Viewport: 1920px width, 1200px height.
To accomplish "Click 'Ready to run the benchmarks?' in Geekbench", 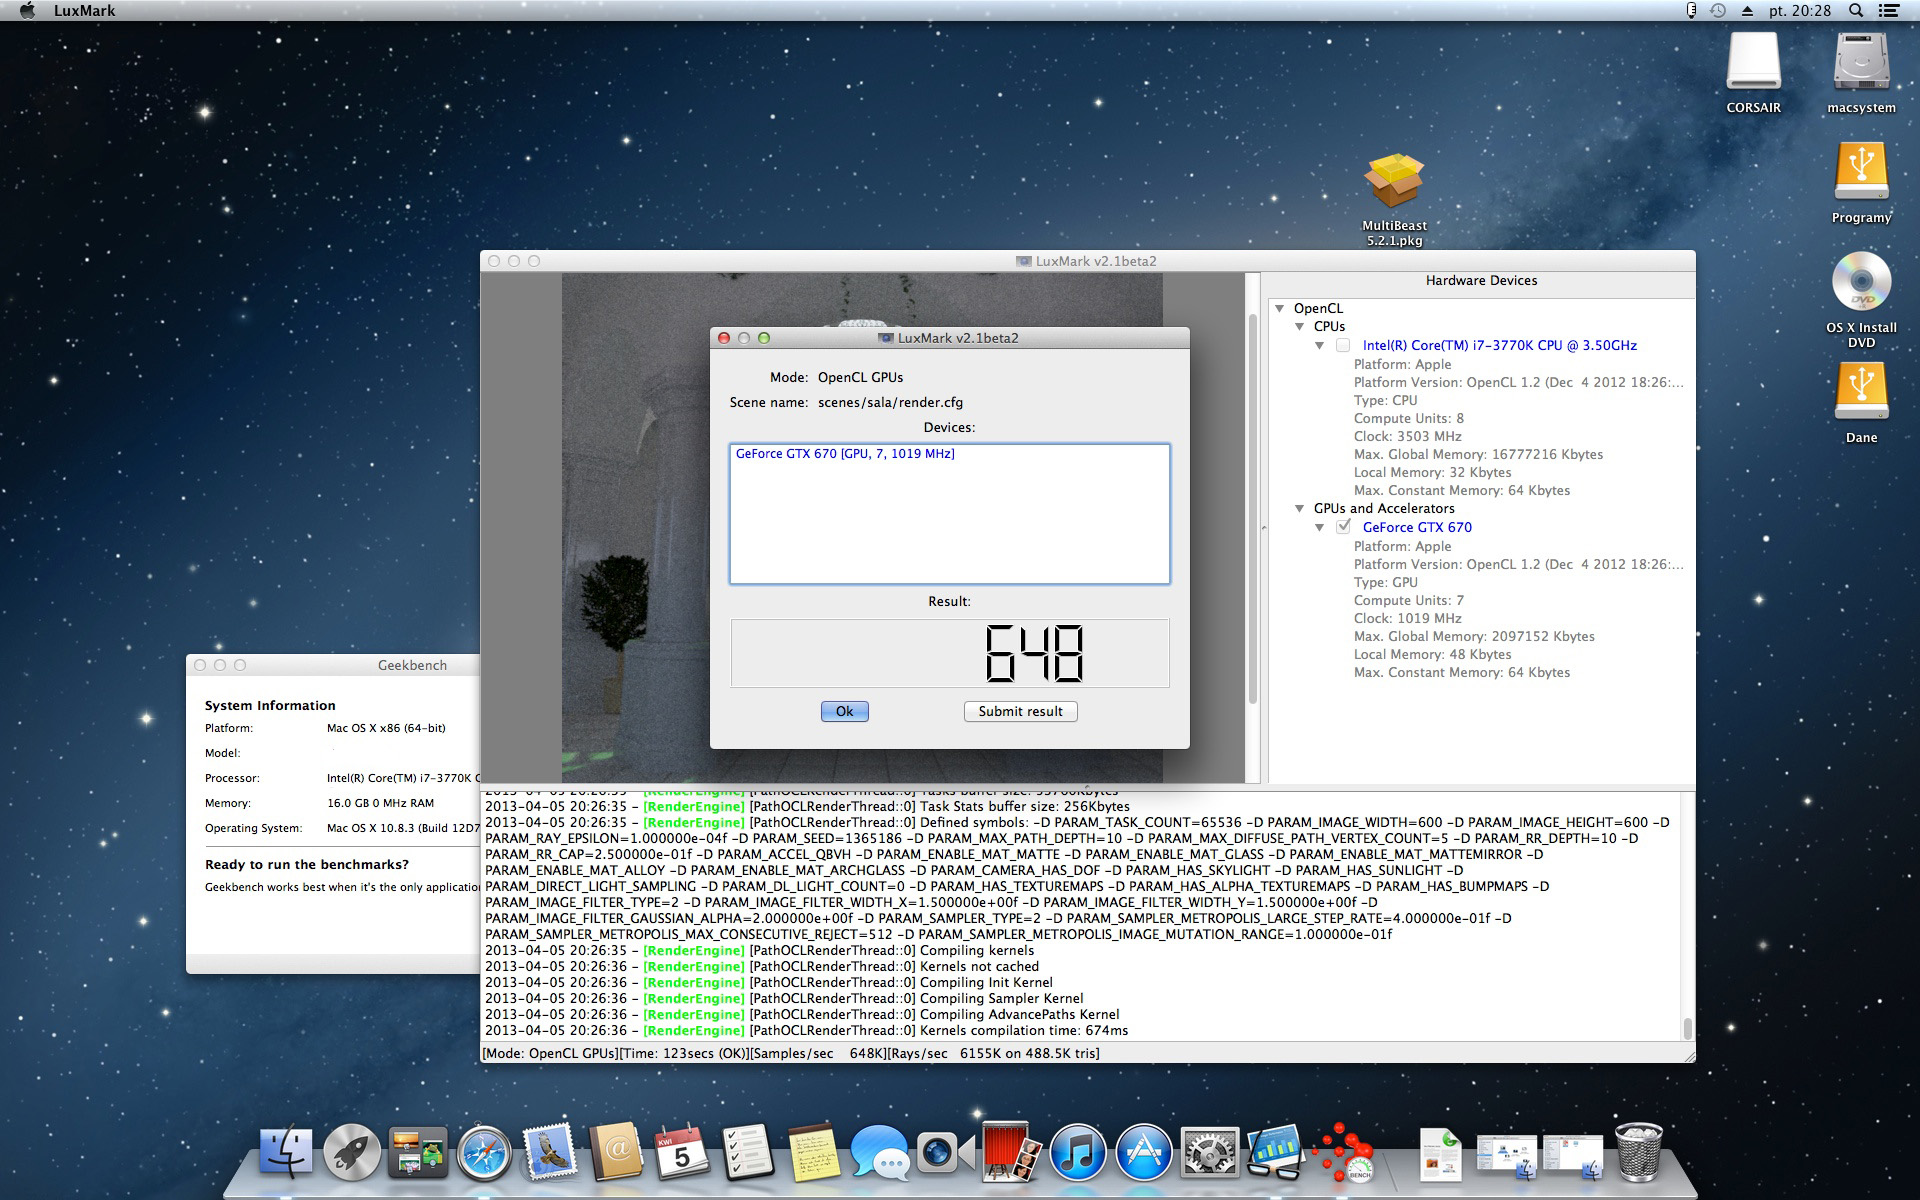I will (307, 865).
